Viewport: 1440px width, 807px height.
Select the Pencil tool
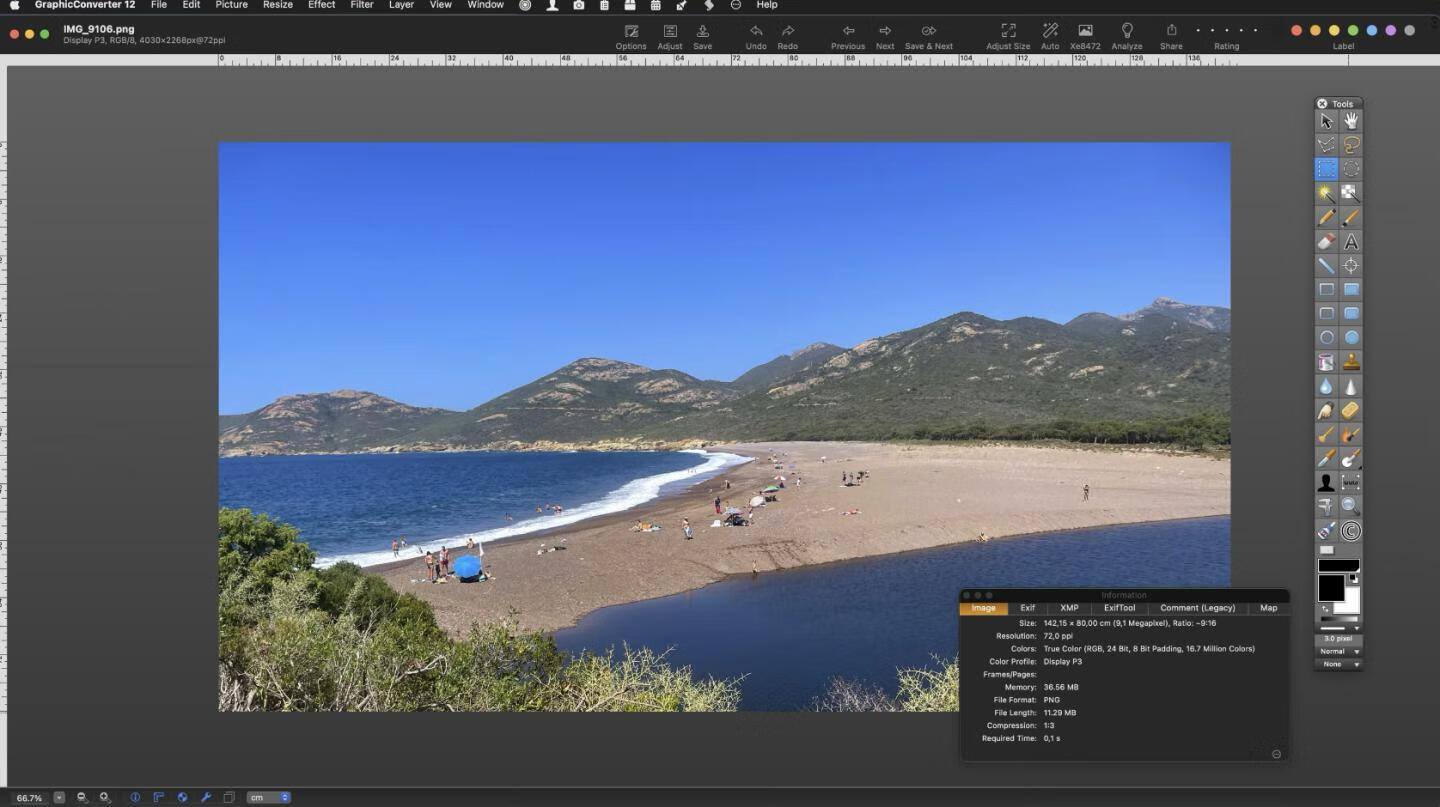coord(1326,217)
